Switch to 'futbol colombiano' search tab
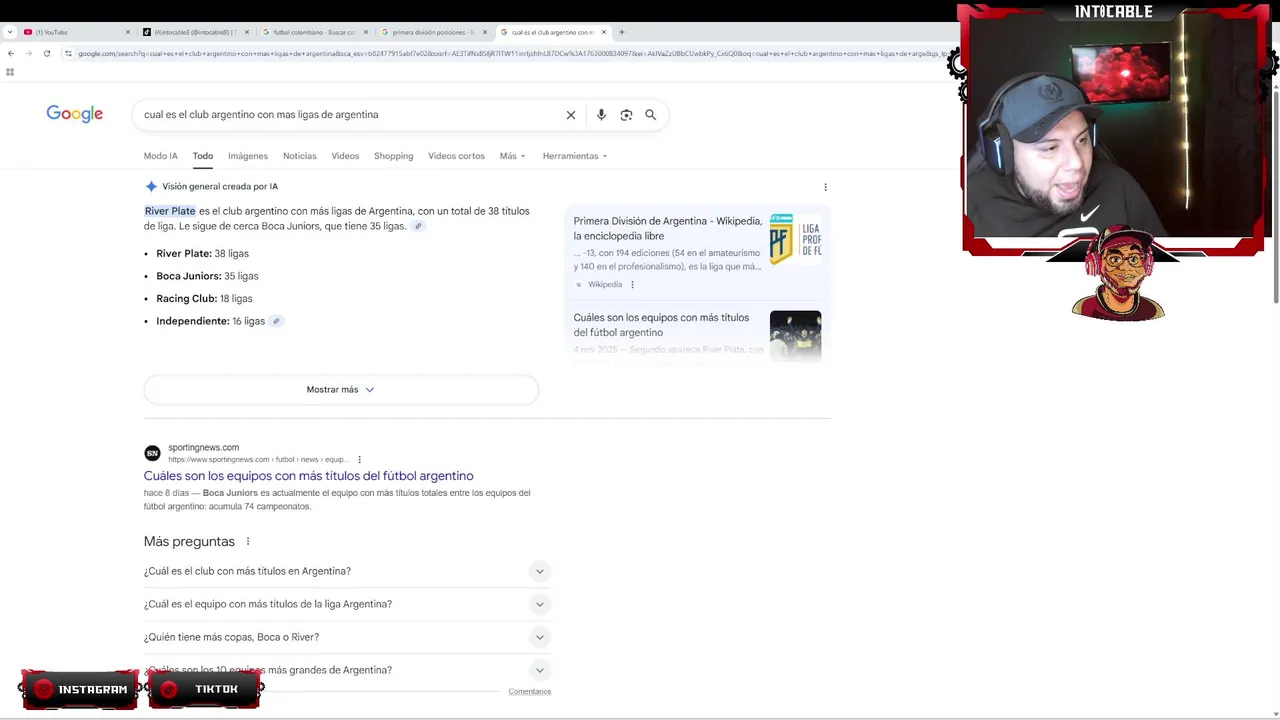 (313, 32)
